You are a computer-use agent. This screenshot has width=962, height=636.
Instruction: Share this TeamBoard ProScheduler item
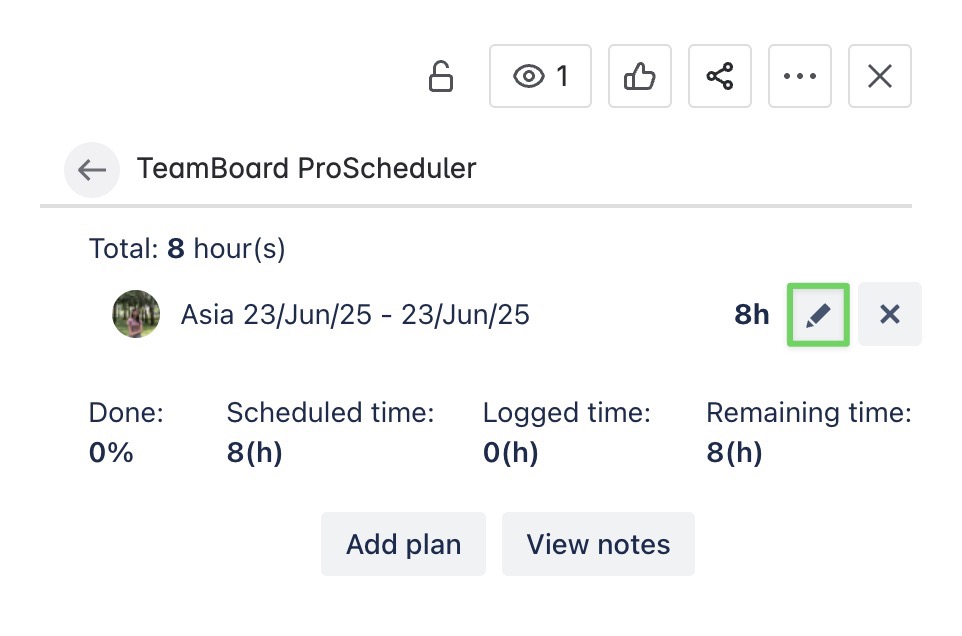[719, 76]
